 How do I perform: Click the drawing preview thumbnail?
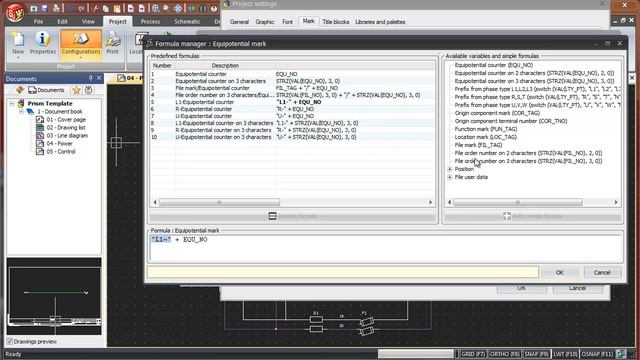pos(54,297)
